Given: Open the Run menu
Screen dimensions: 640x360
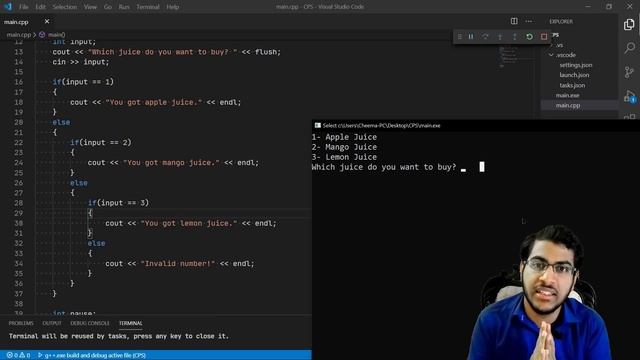Looking at the screenshot, I should coord(124,7).
